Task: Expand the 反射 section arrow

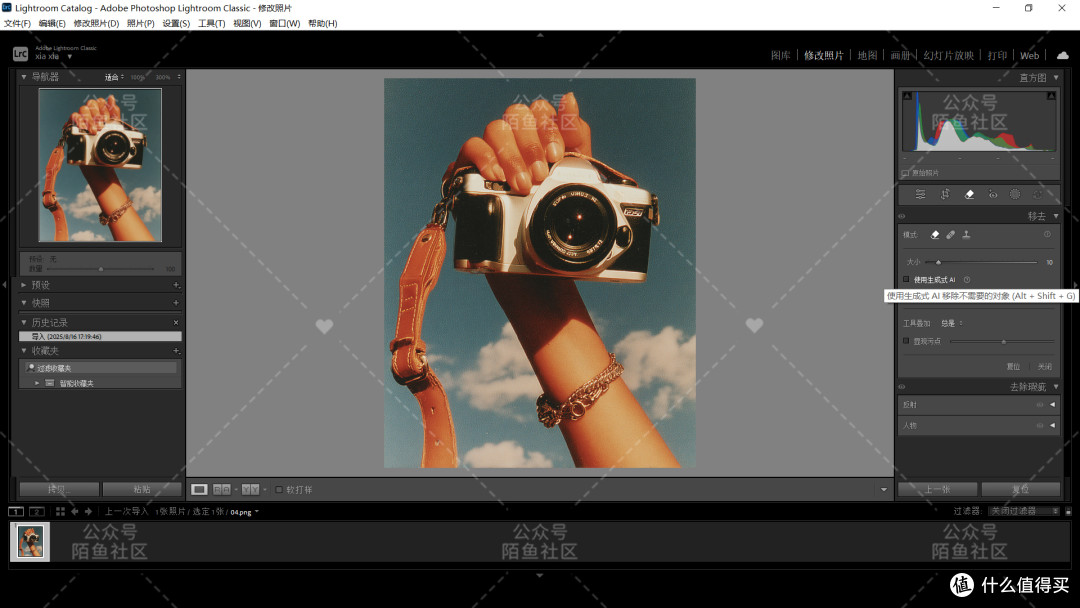Action: click(x=1052, y=405)
